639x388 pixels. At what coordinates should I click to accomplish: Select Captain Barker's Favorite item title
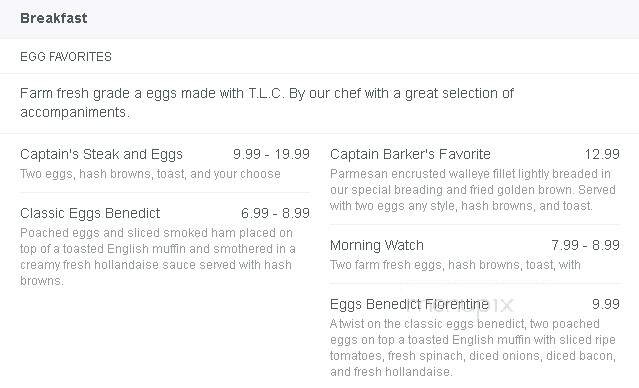click(x=410, y=154)
